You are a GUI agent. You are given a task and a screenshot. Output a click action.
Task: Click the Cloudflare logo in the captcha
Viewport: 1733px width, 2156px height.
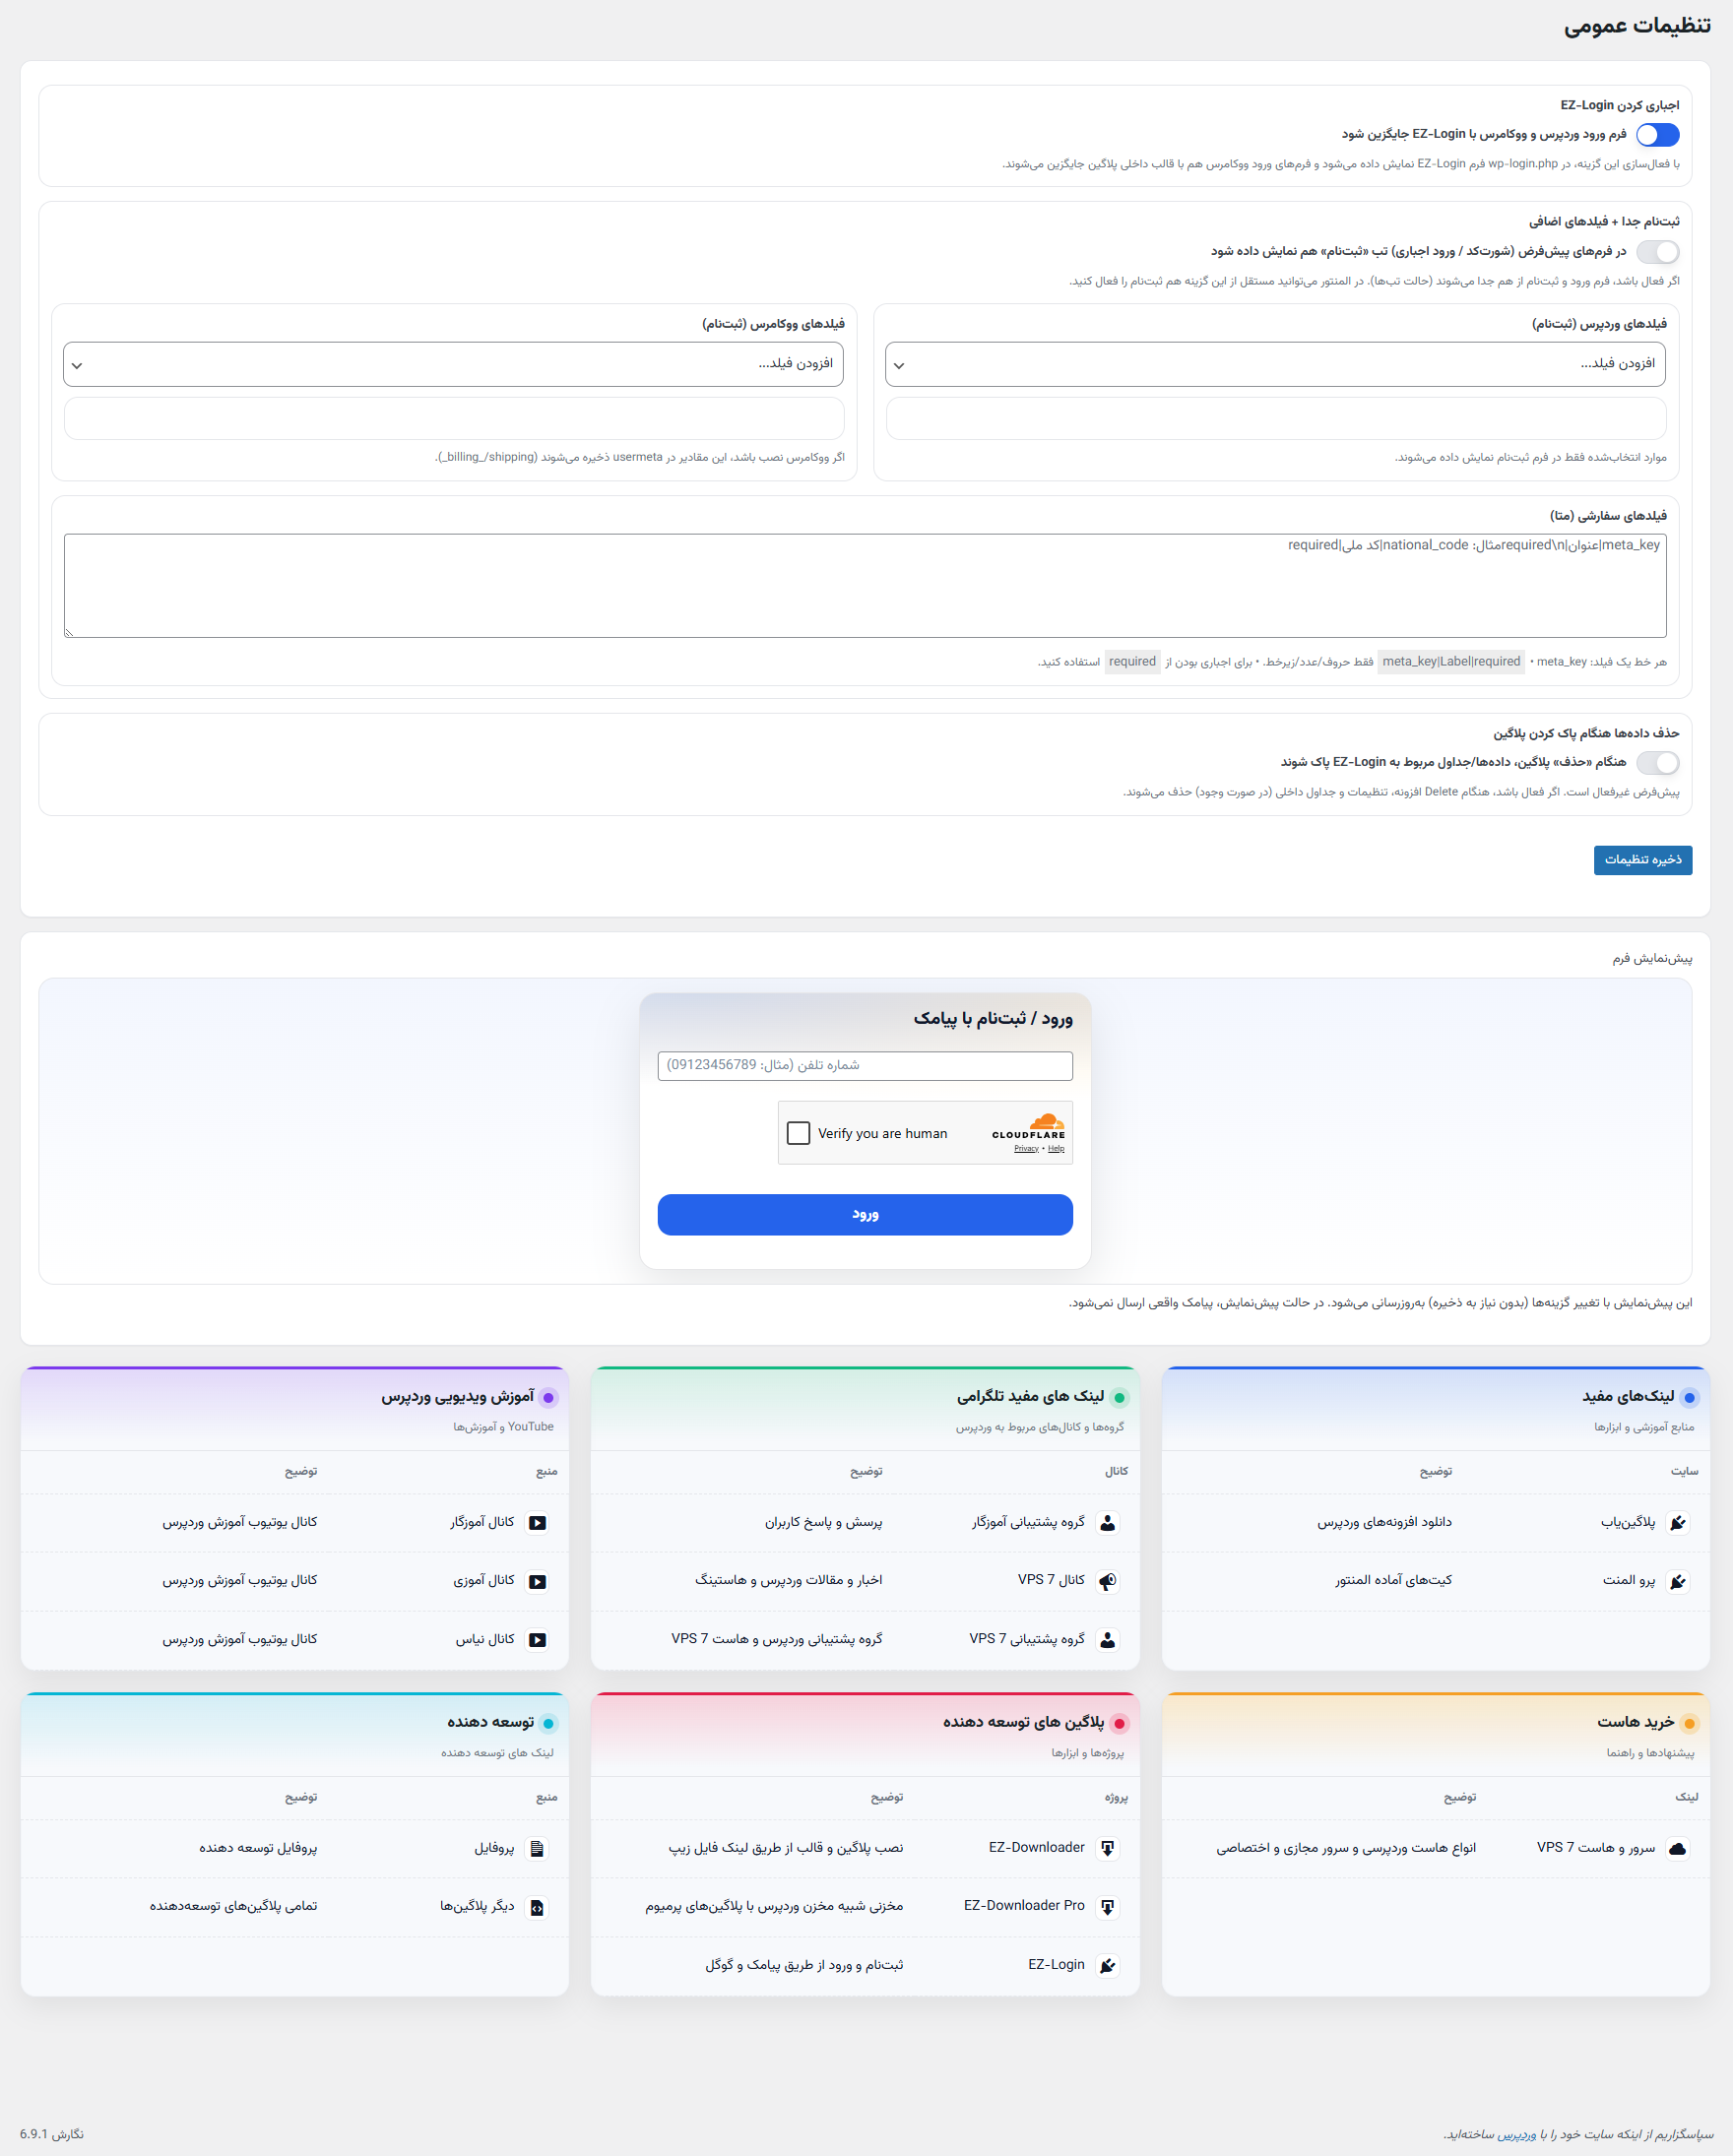point(1029,1126)
